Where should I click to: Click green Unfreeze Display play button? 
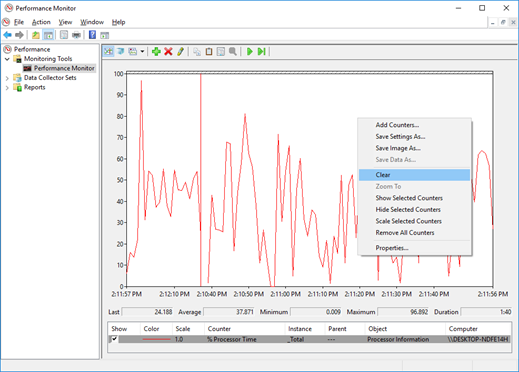click(x=250, y=51)
